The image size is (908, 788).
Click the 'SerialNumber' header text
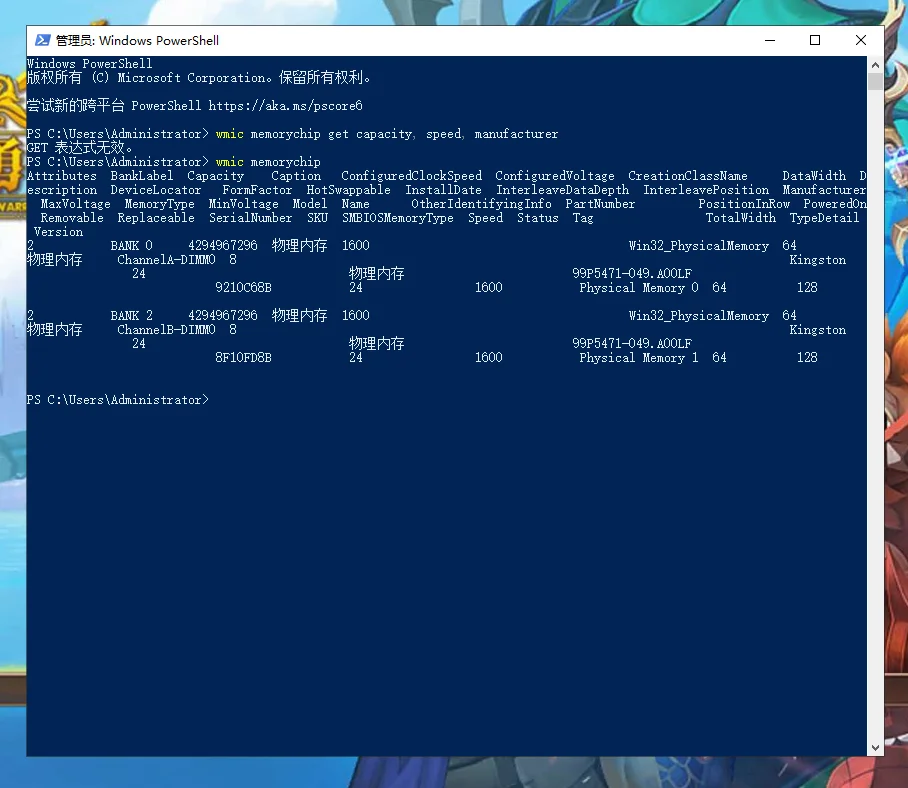pyautogui.click(x=250, y=218)
